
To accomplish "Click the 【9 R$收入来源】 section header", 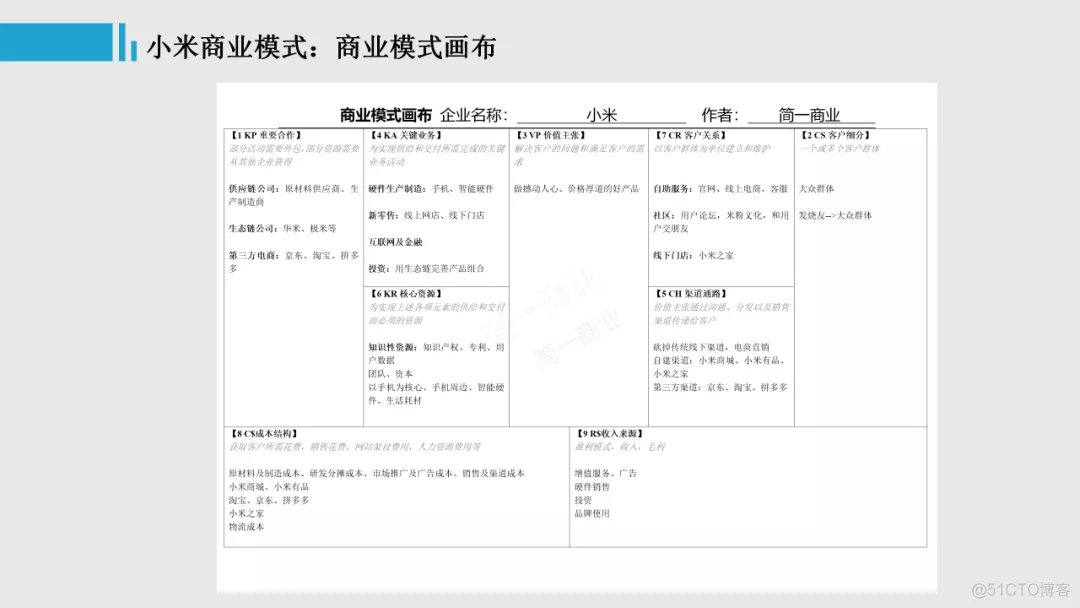I will tap(610, 433).
